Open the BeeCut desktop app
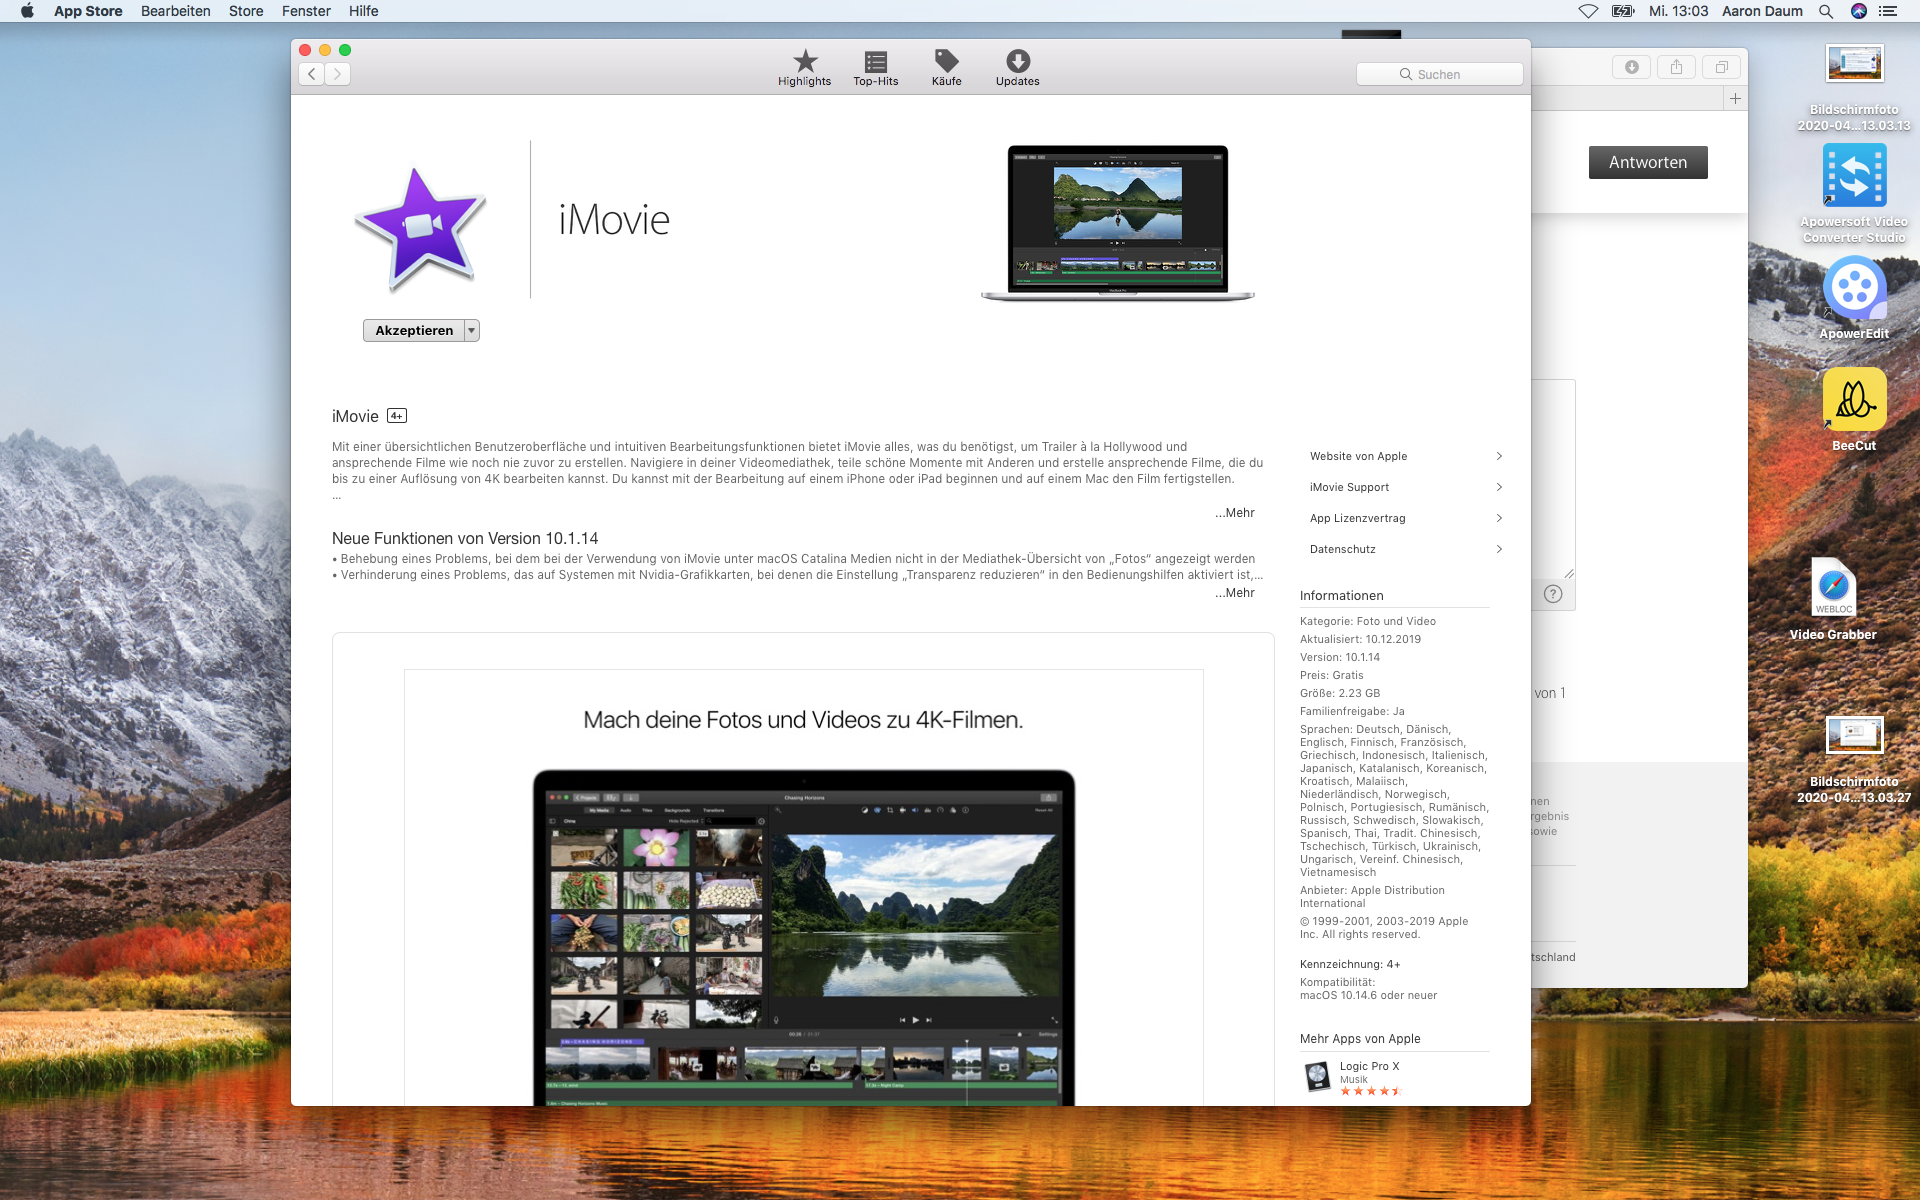1920x1200 pixels. click(x=1854, y=400)
